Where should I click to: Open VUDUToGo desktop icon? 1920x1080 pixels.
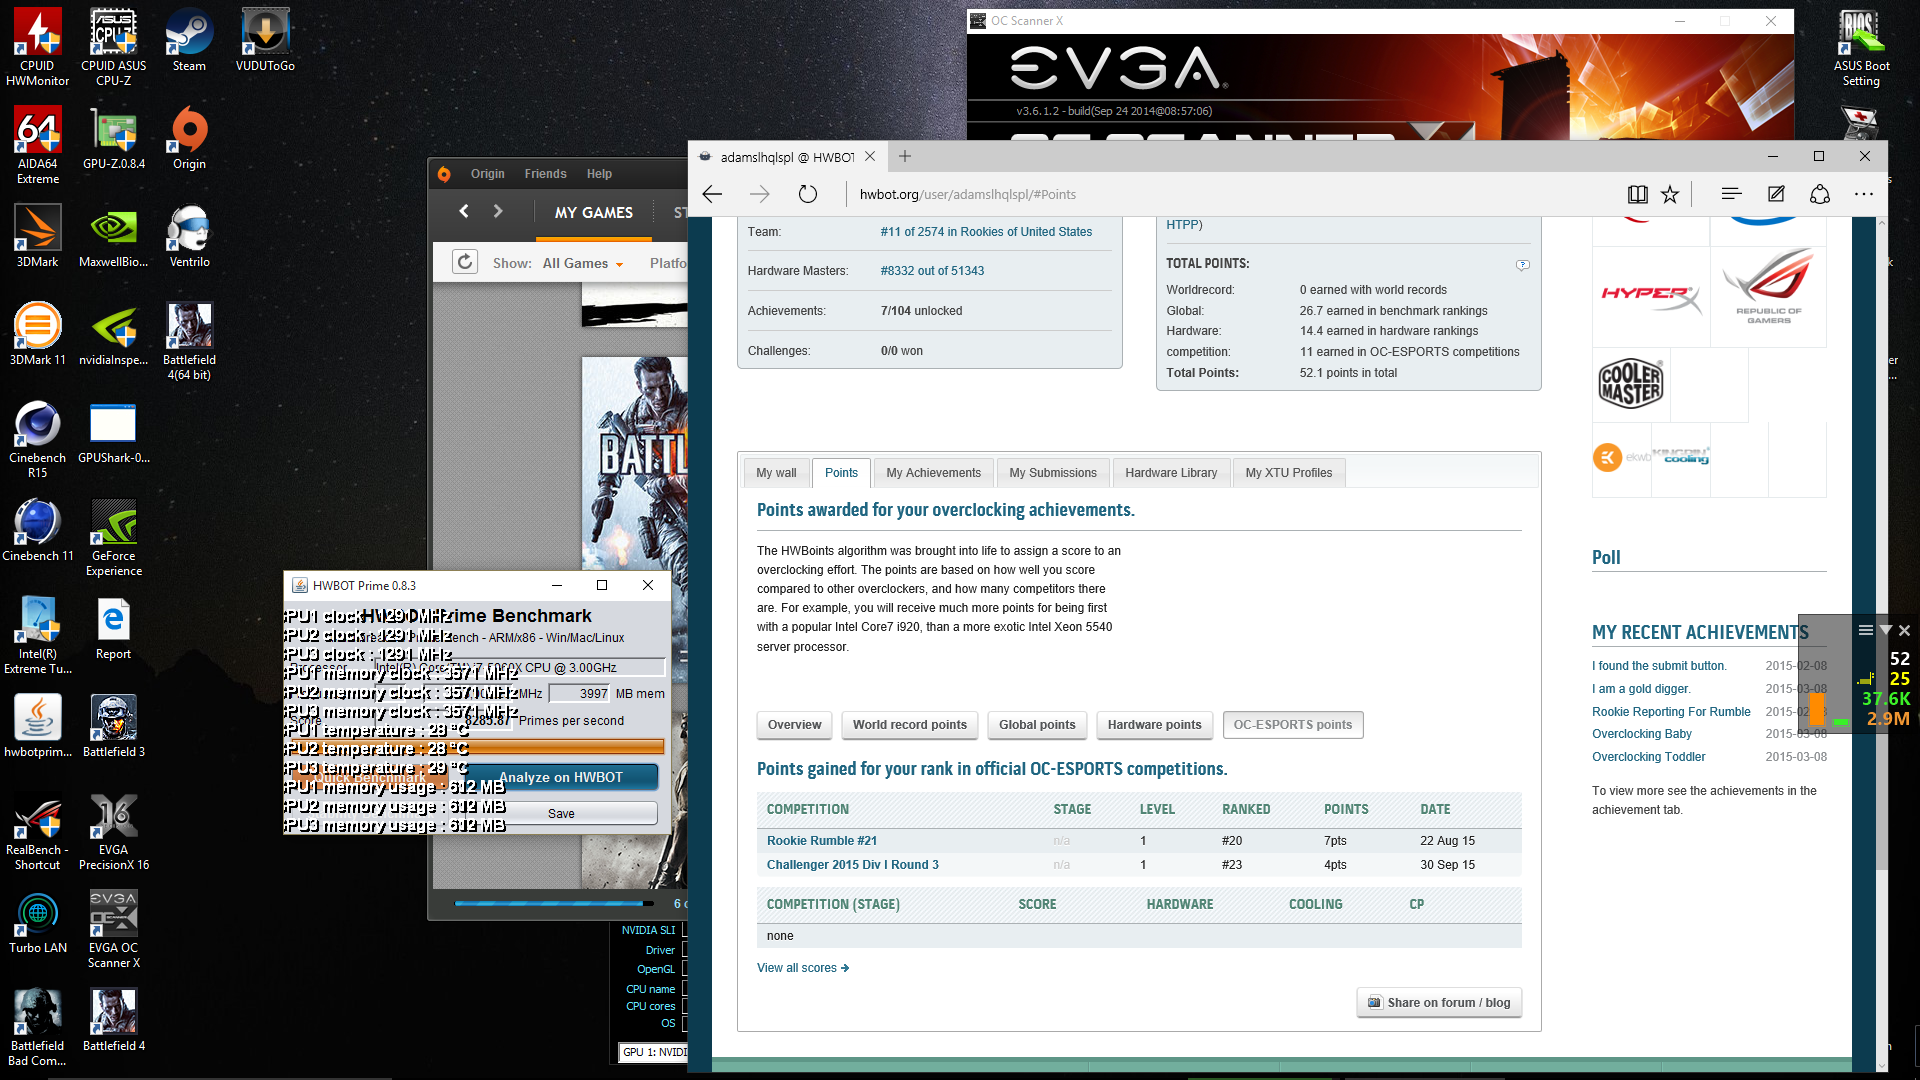point(265,40)
